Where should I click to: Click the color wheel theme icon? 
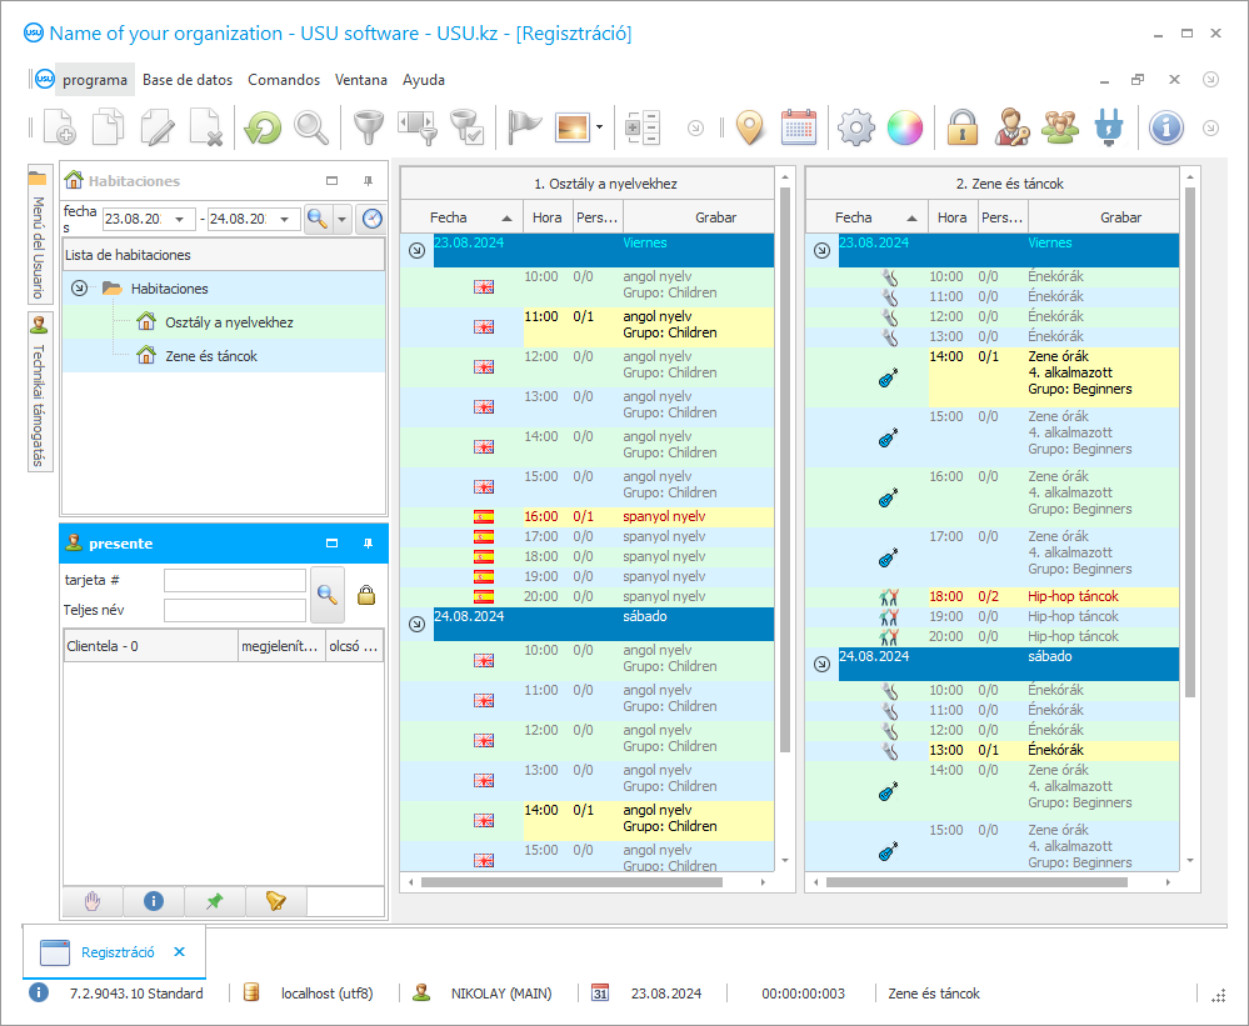[x=905, y=128]
